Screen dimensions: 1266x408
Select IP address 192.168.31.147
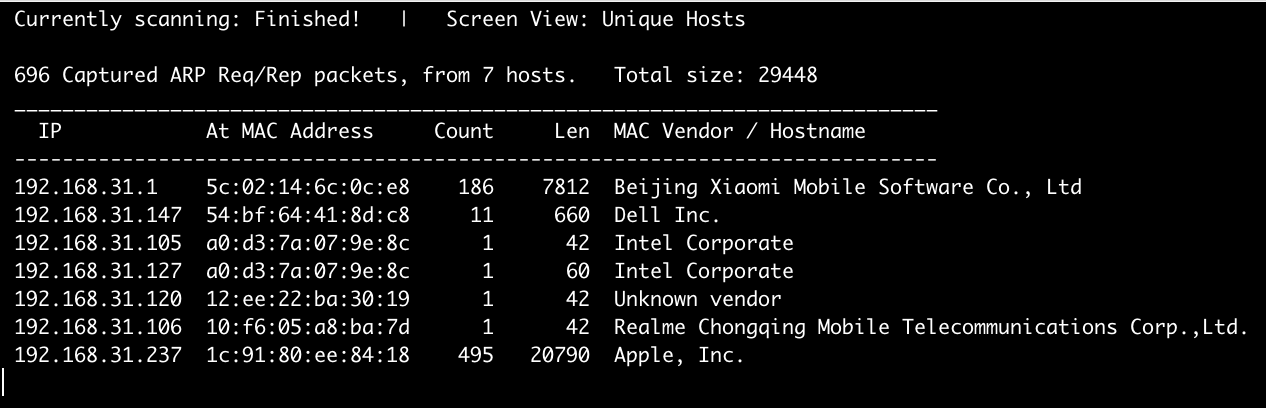click(98, 215)
